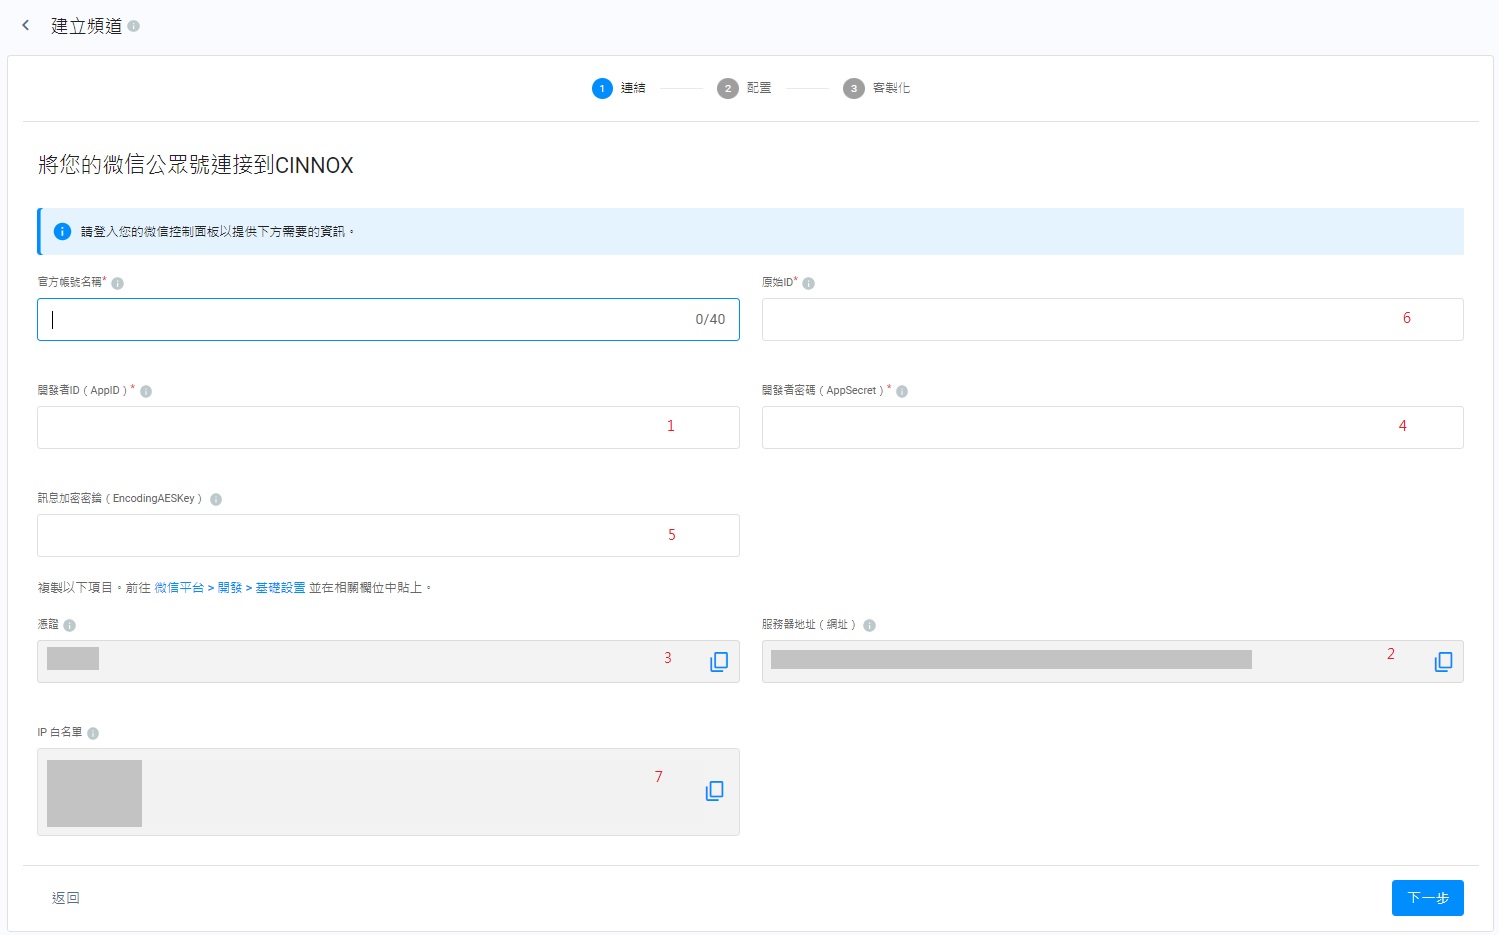Screen dimensions: 1499x935
Task: Click the info icon beside IP 白名單
Action: click(x=93, y=733)
